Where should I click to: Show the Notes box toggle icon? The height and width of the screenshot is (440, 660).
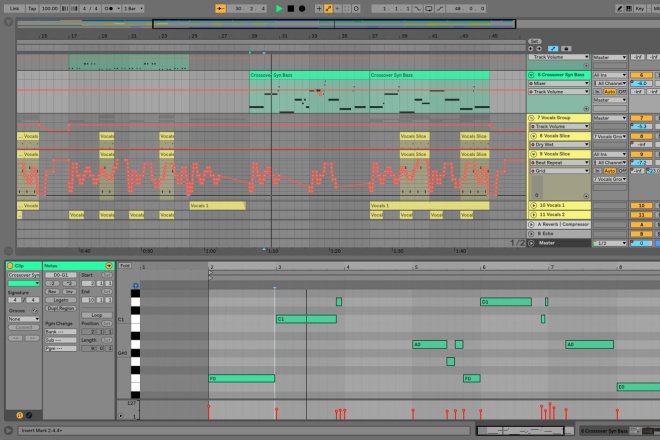coord(19,415)
